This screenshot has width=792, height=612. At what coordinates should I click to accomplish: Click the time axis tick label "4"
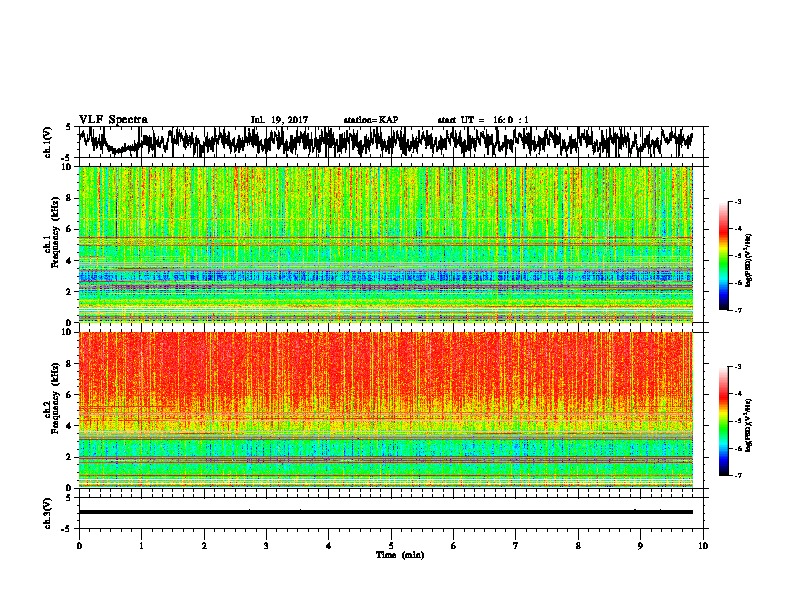point(329,545)
